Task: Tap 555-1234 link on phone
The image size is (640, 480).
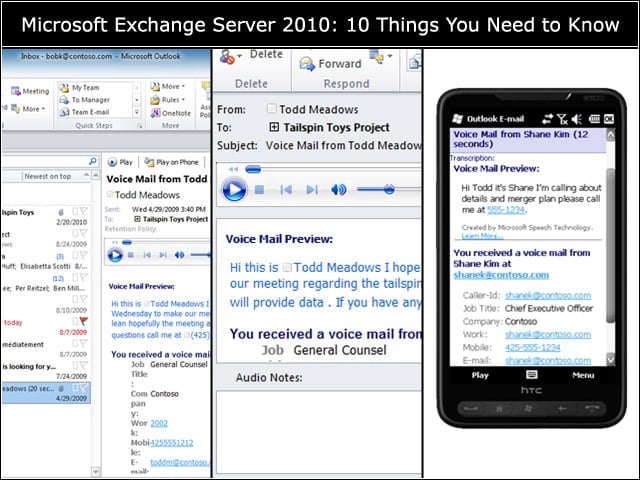Action: (506, 210)
